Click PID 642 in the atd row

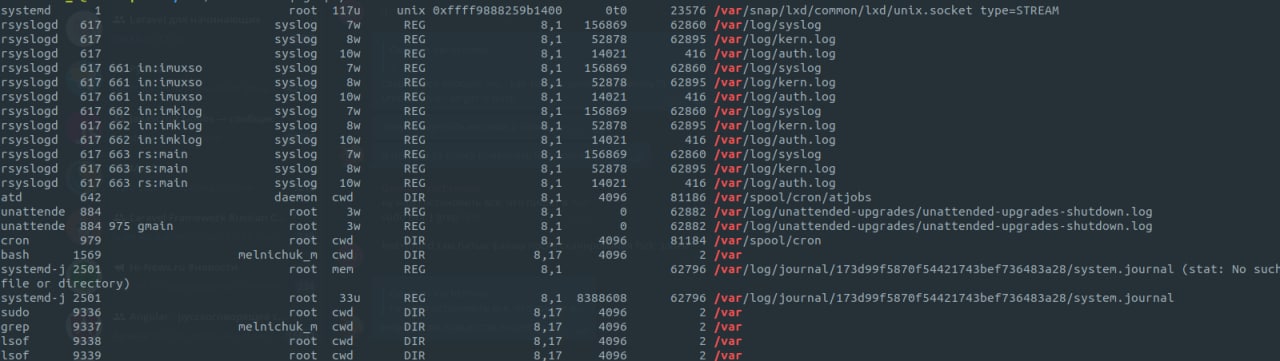pos(90,198)
